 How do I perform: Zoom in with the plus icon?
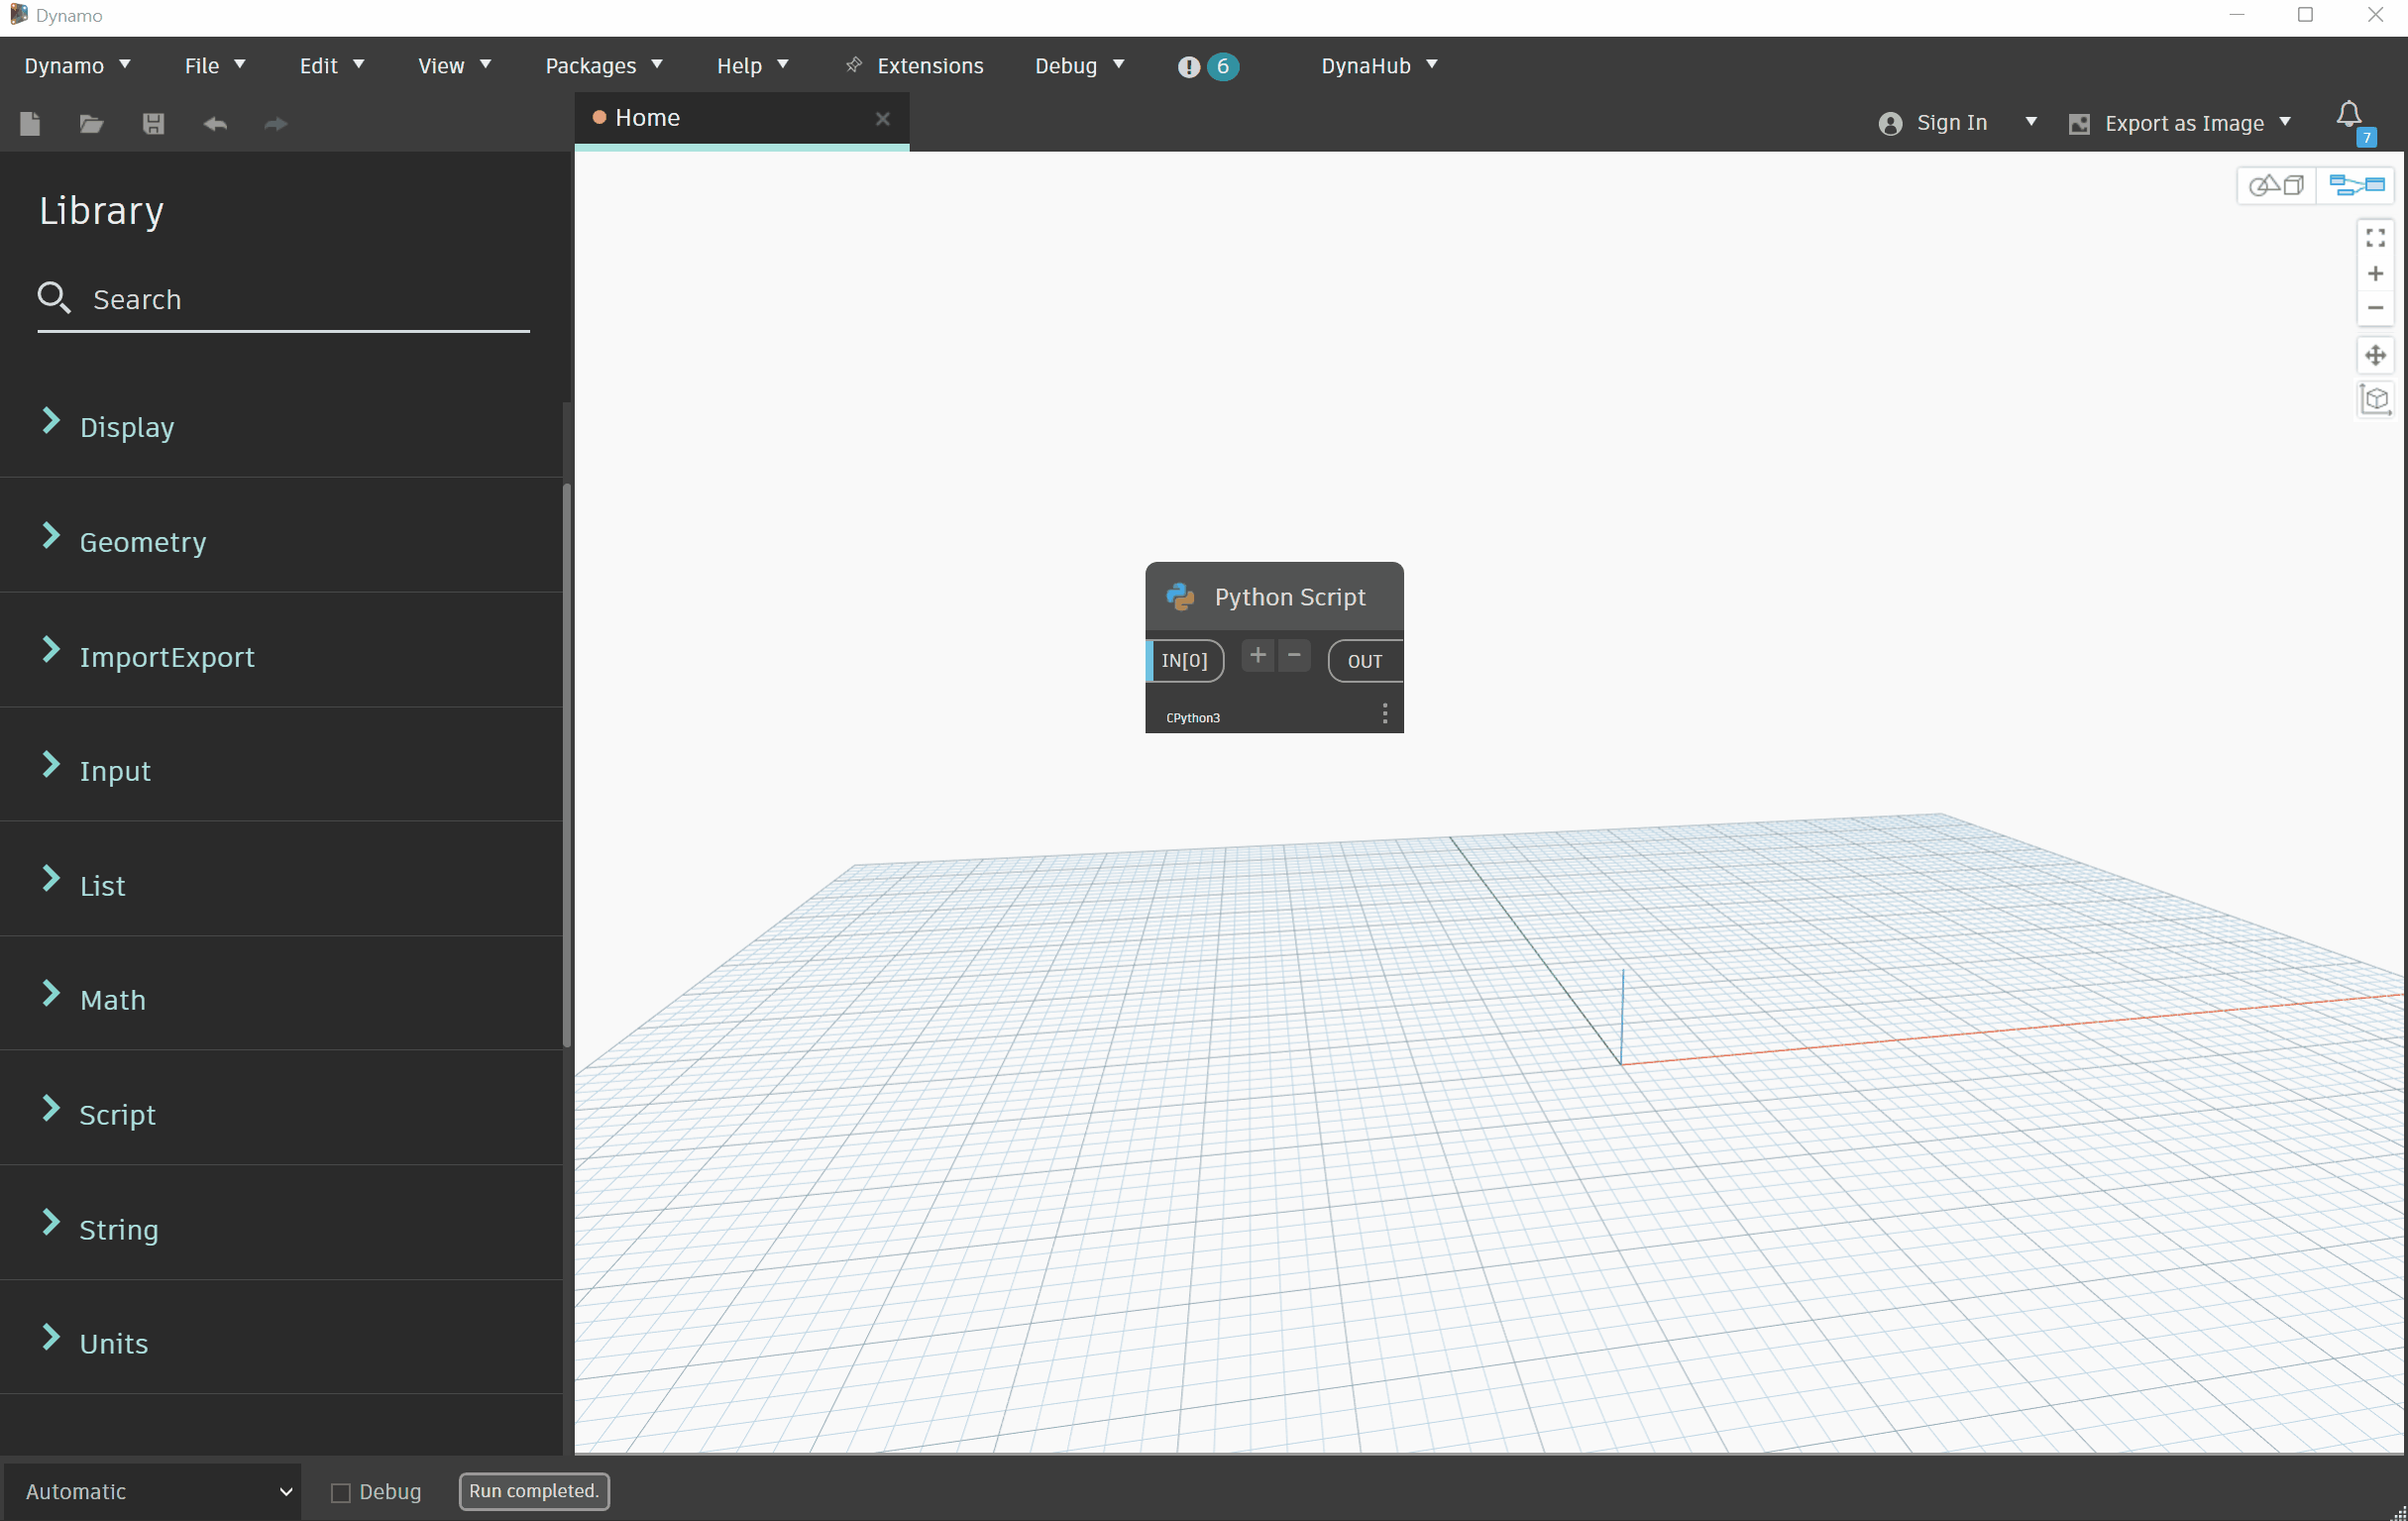pos(2375,273)
